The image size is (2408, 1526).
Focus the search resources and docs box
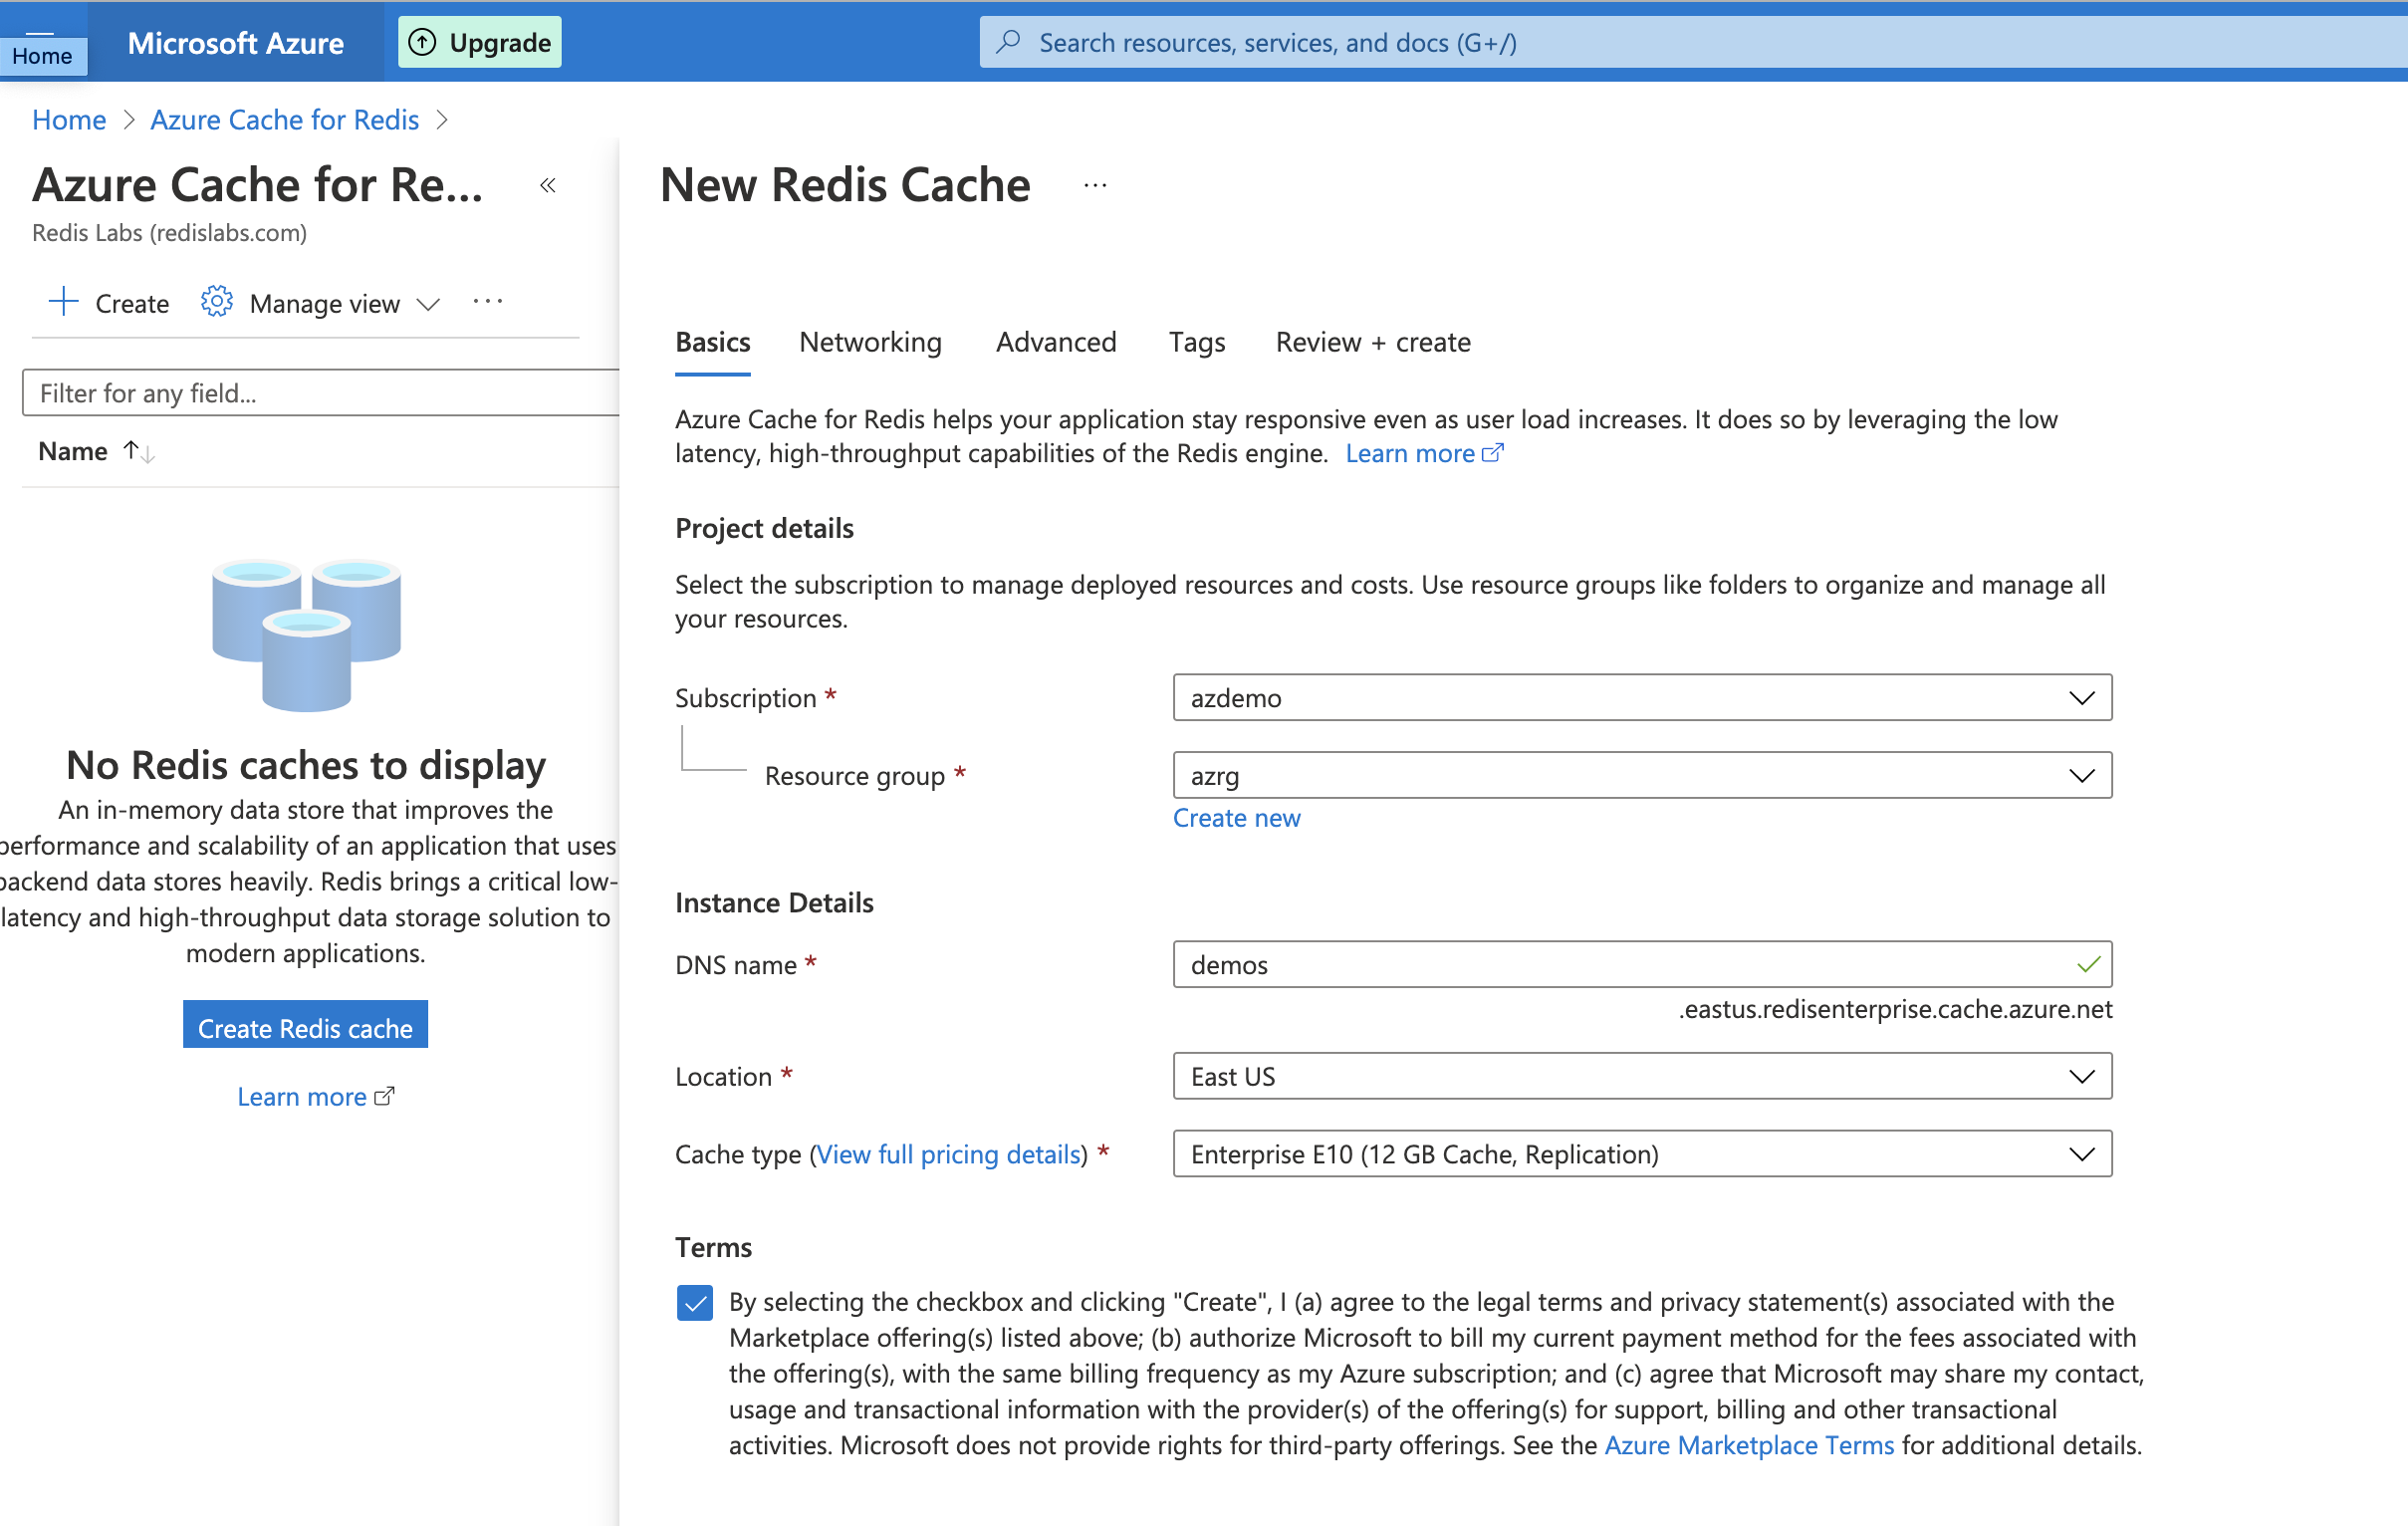pyautogui.click(x=1693, y=42)
